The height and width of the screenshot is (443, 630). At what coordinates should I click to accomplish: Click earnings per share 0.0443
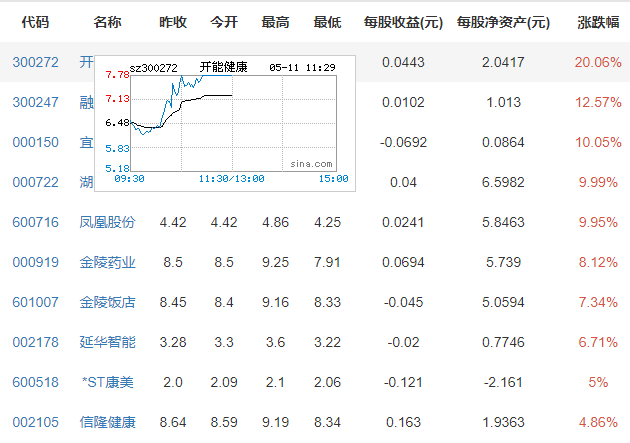403,62
